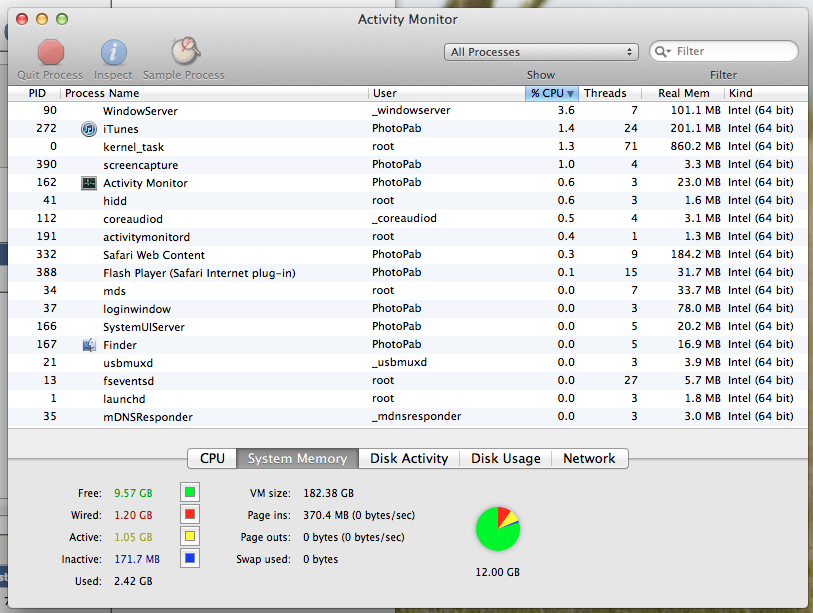Screen dimensions: 813x613
Task: Click the 12.00 GB total memory label
Action: (498, 572)
